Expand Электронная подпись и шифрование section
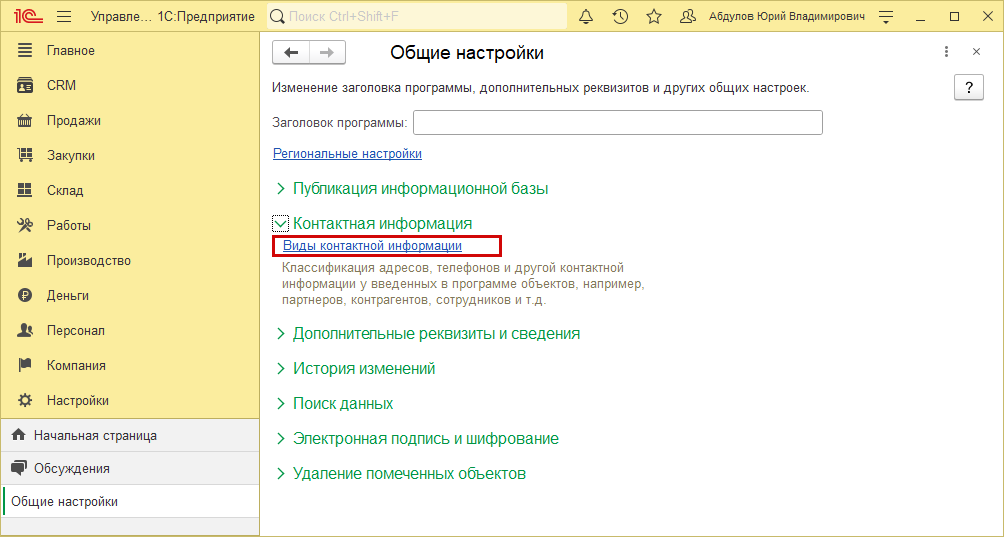The height and width of the screenshot is (537, 1004). pyautogui.click(x=280, y=439)
